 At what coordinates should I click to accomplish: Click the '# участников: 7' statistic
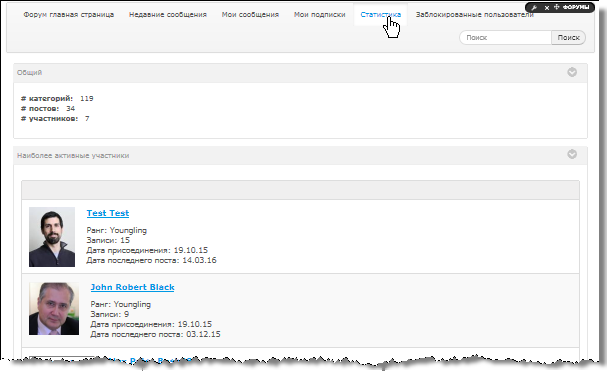(55, 119)
